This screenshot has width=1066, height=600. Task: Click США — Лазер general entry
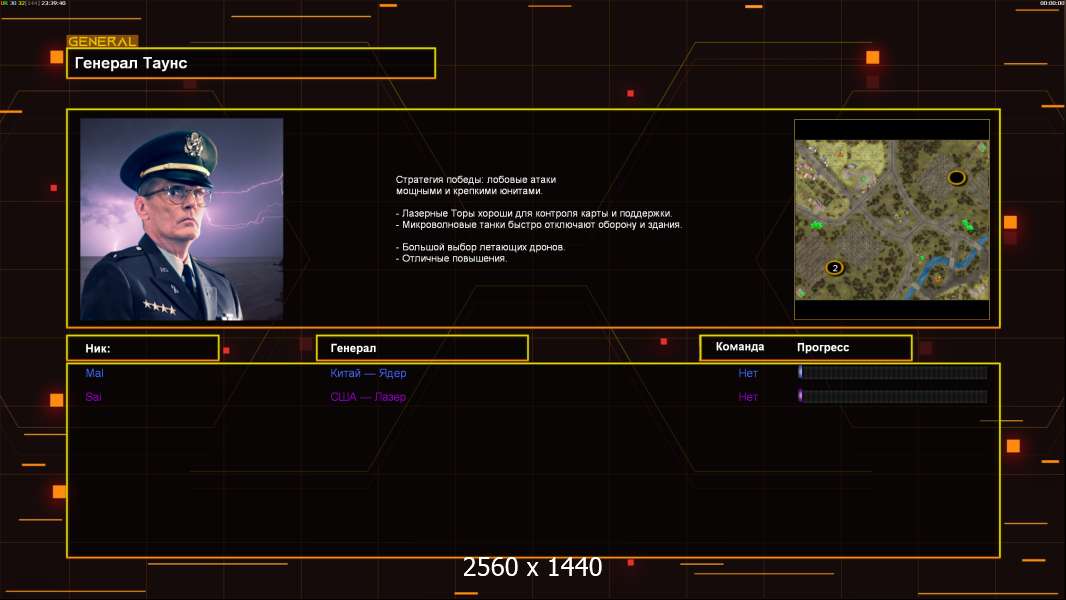click(368, 397)
